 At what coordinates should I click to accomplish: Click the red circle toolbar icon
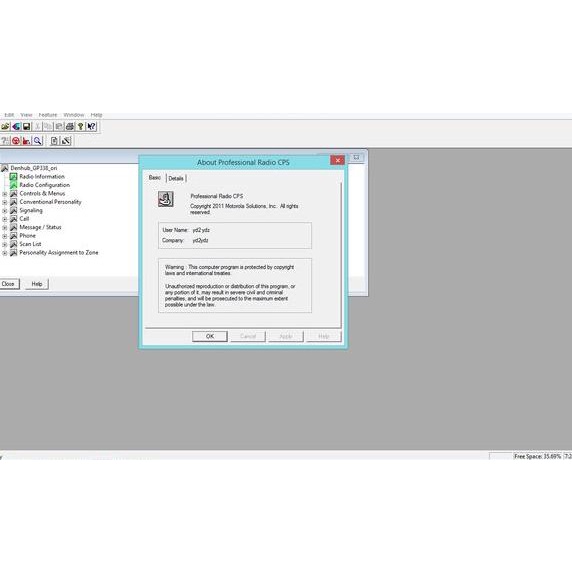[x=16, y=141]
